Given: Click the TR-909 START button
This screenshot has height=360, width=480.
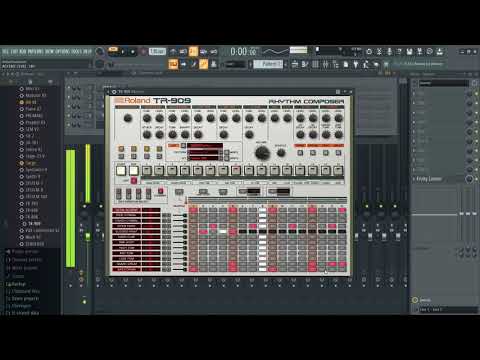Looking at the screenshot, I should 121,171.
